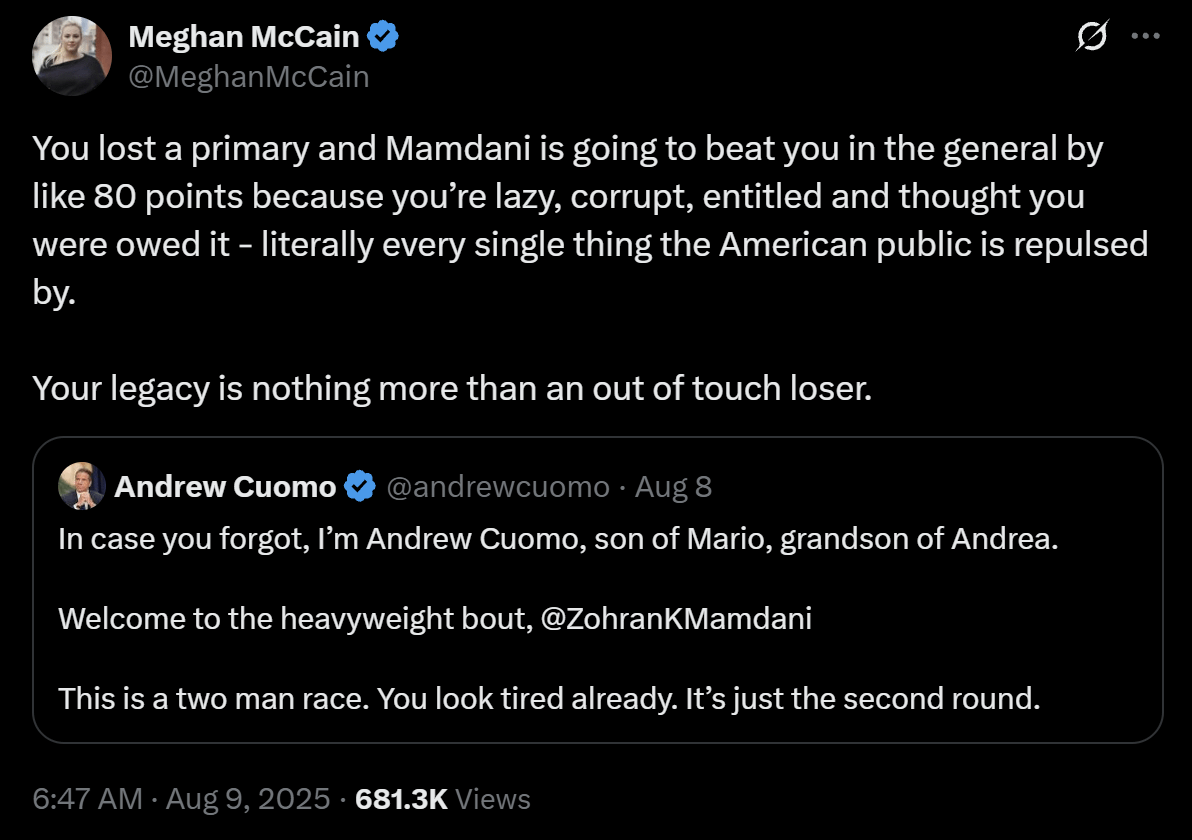
Task: Click the 'two man race' quoted line
Action: point(549,699)
